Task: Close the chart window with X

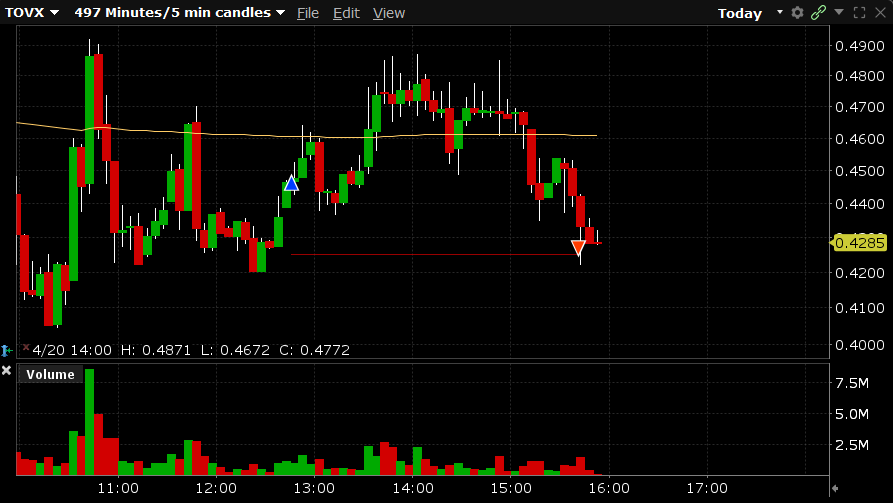Action: (880, 13)
